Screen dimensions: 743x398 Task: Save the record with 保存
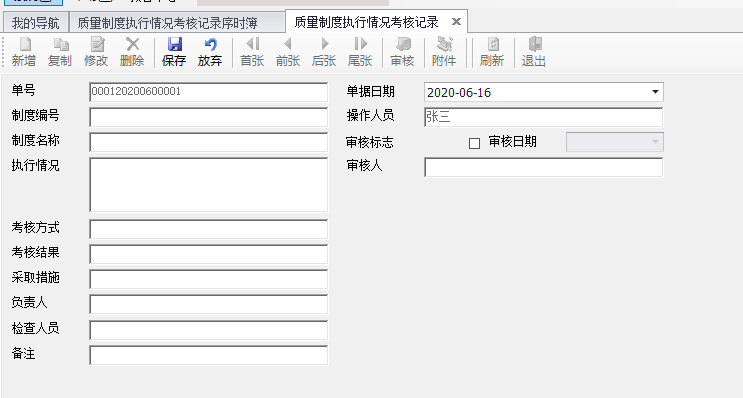[174, 52]
